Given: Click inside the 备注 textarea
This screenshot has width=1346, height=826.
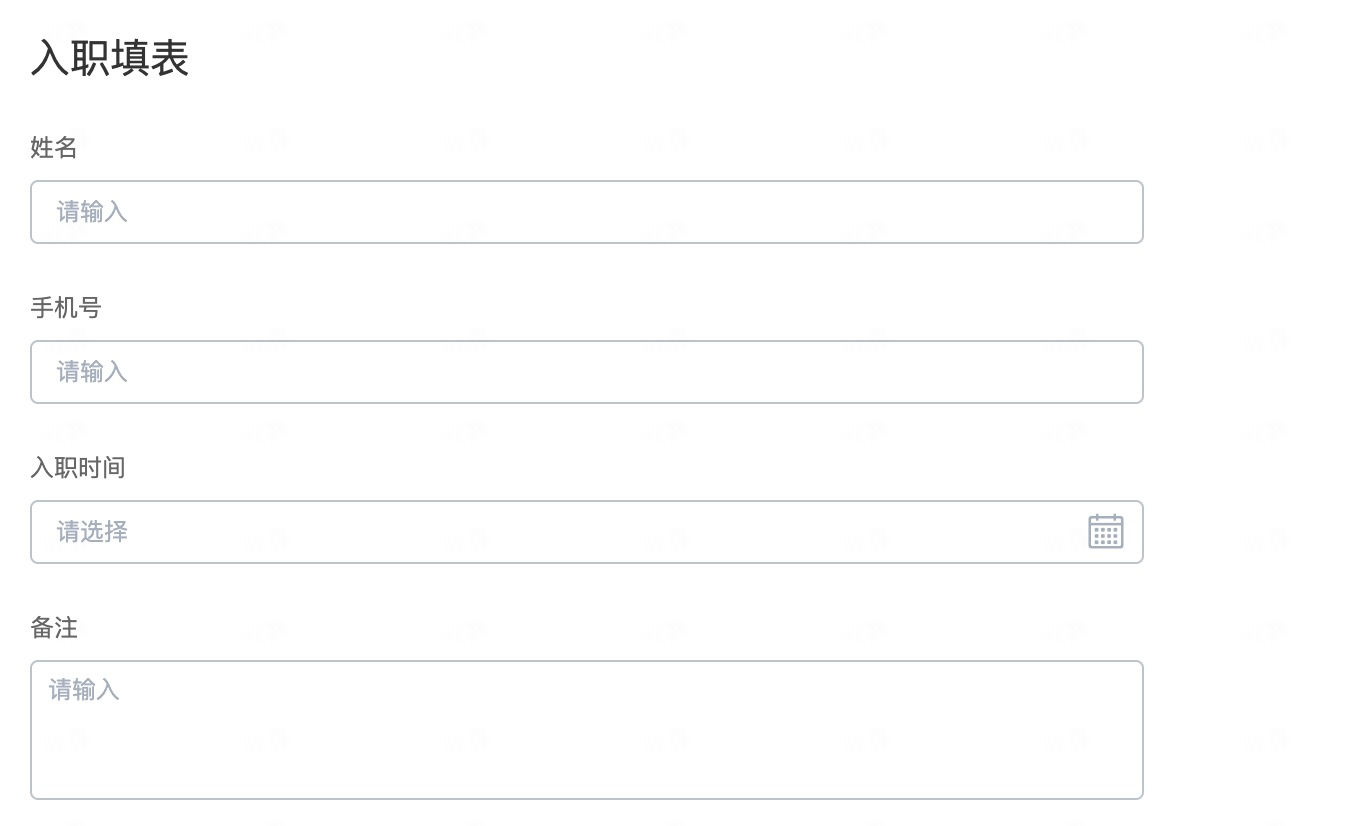Looking at the screenshot, I should [587, 730].
